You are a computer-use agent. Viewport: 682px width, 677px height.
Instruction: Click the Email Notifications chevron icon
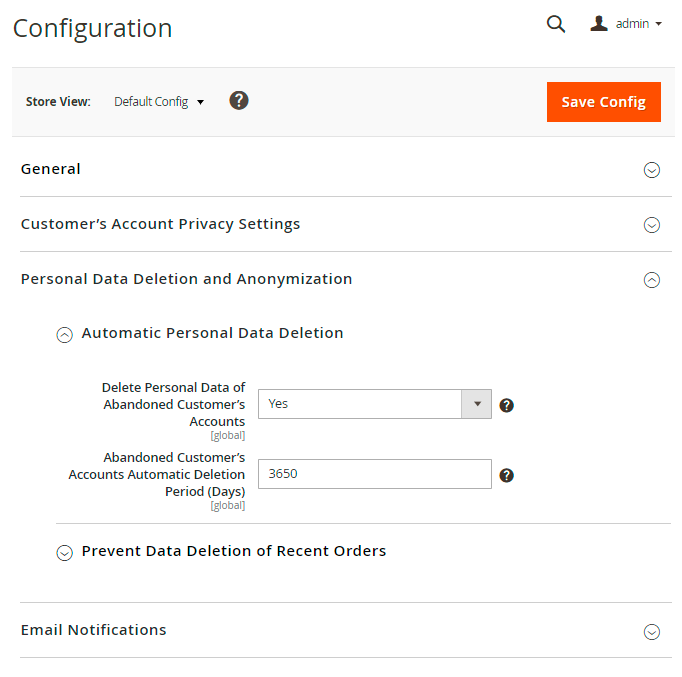coord(651,631)
